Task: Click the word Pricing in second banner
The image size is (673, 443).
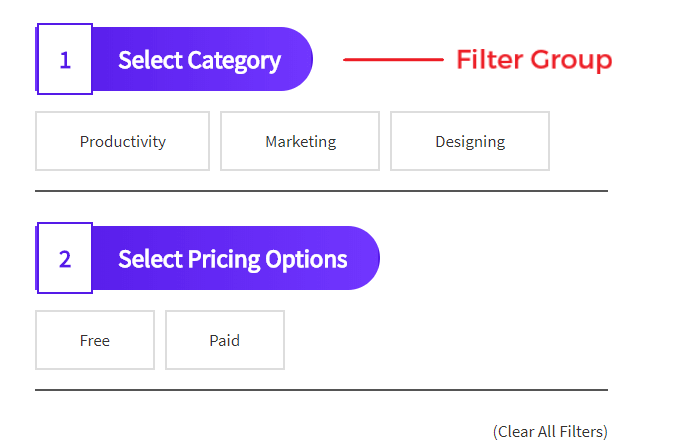Action: [x=224, y=260]
